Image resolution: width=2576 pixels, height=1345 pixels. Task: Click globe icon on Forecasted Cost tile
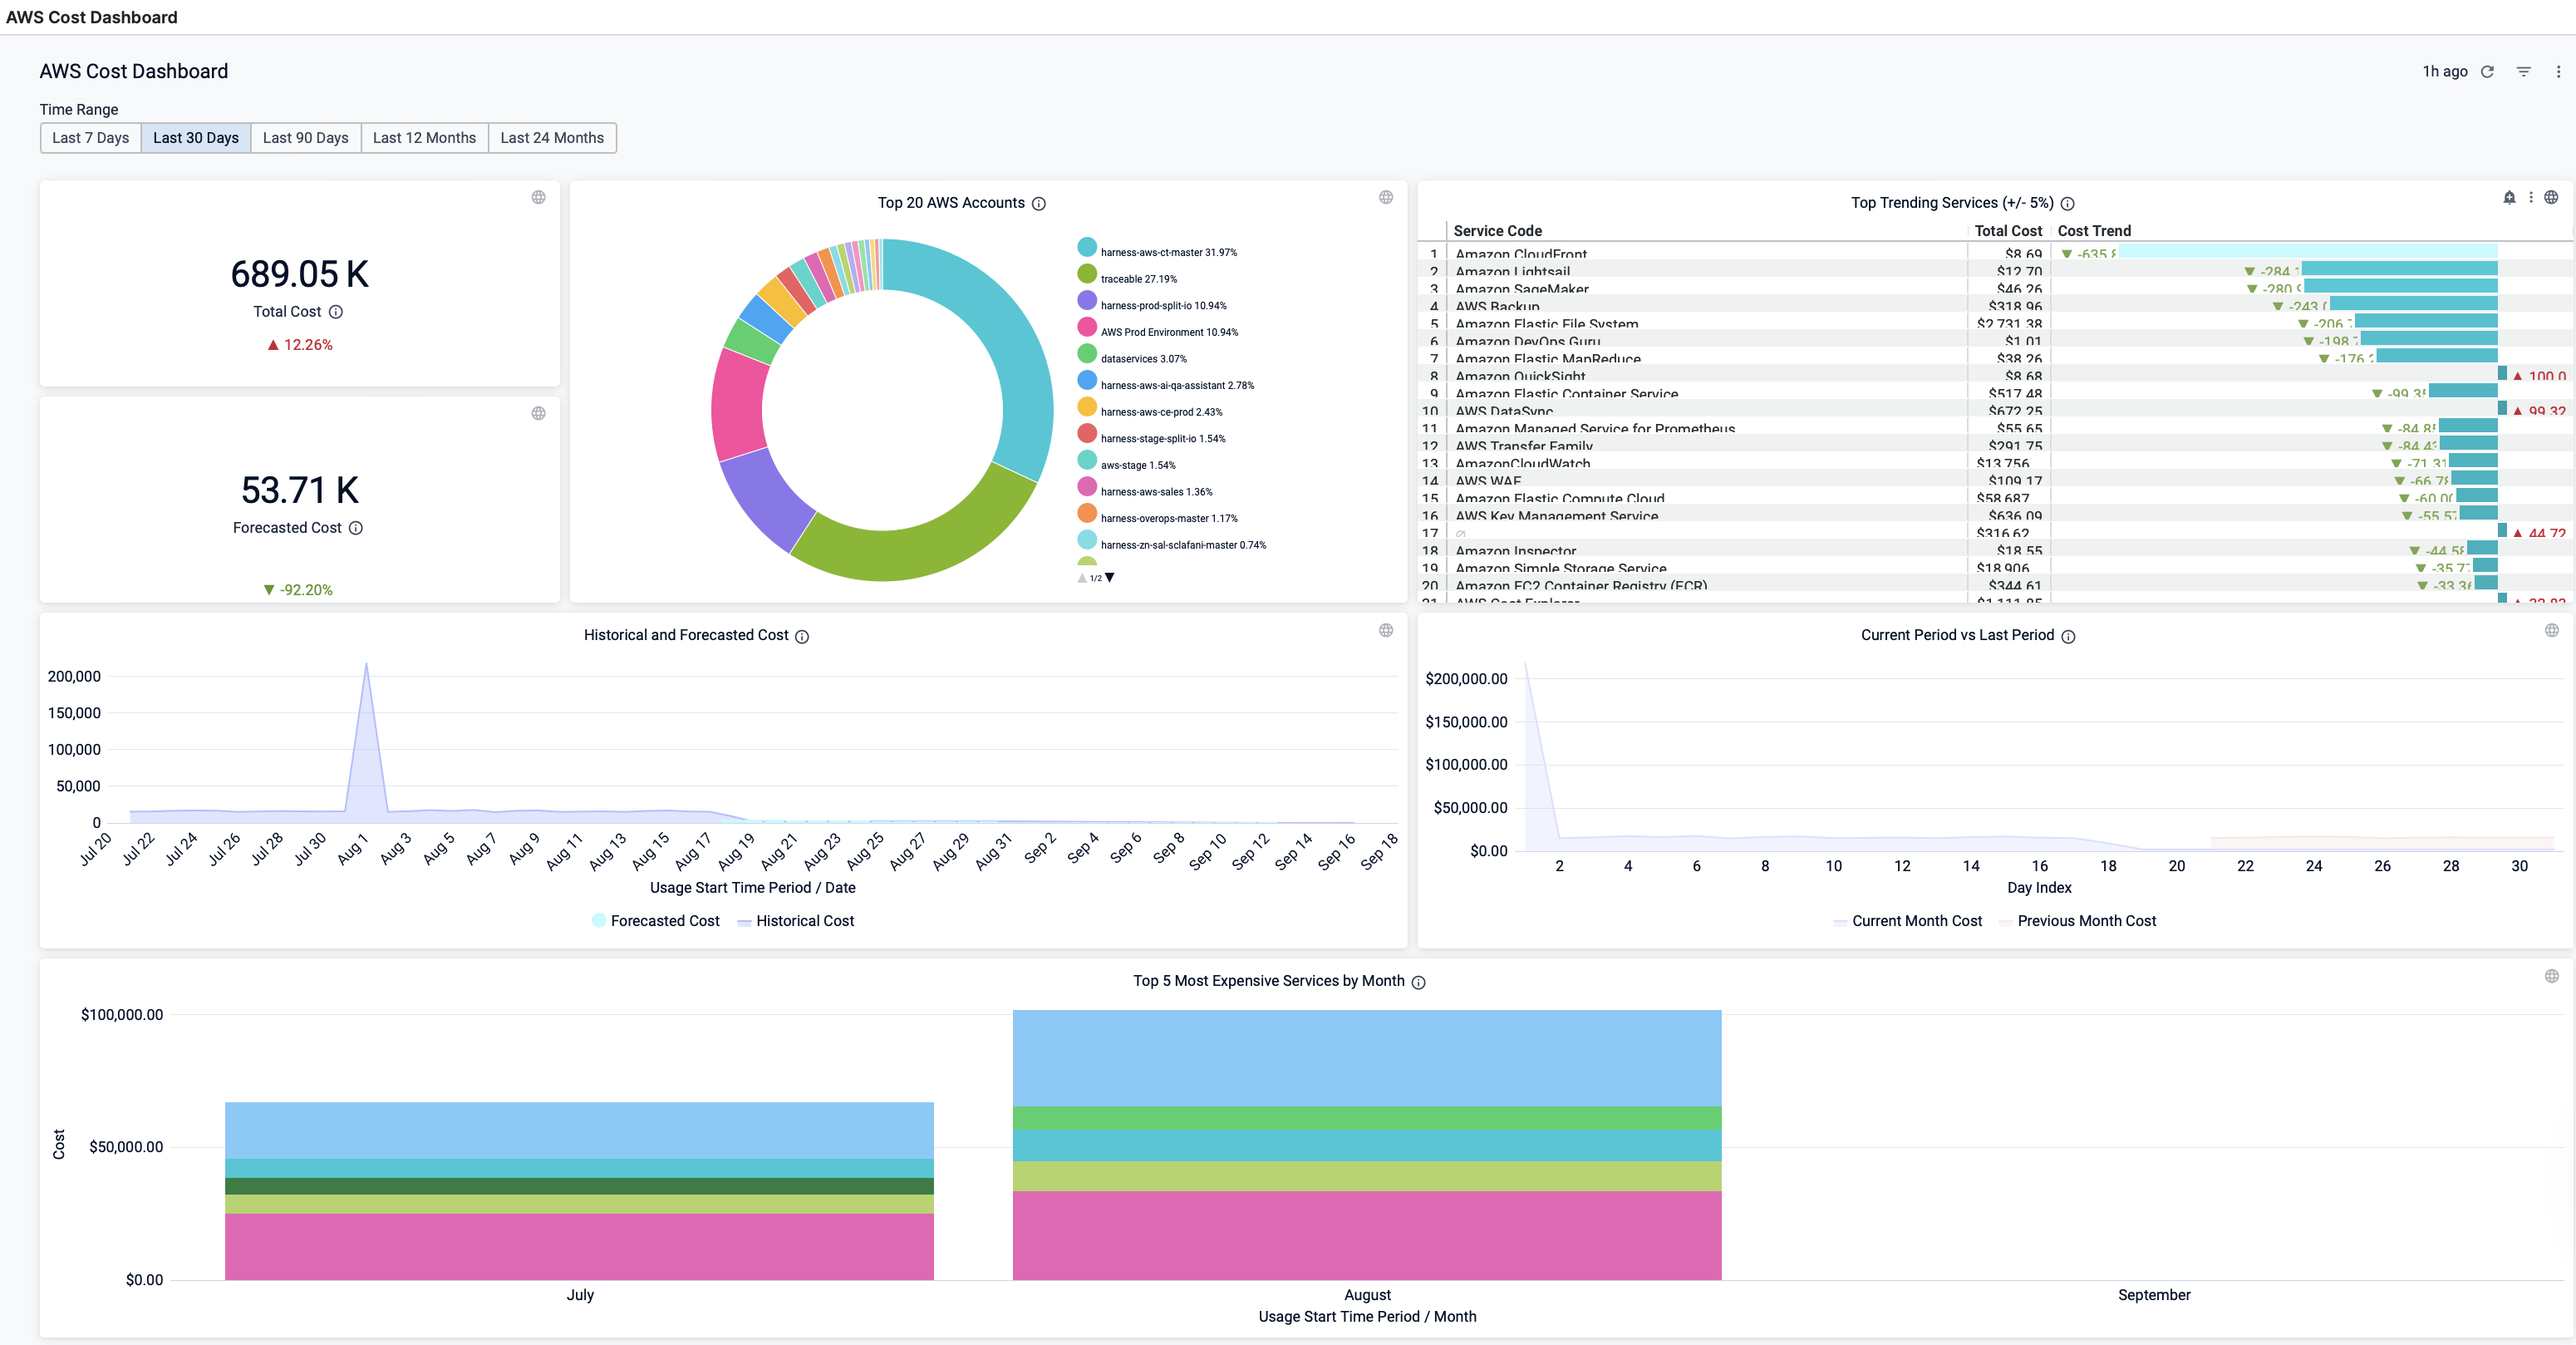[x=538, y=413]
